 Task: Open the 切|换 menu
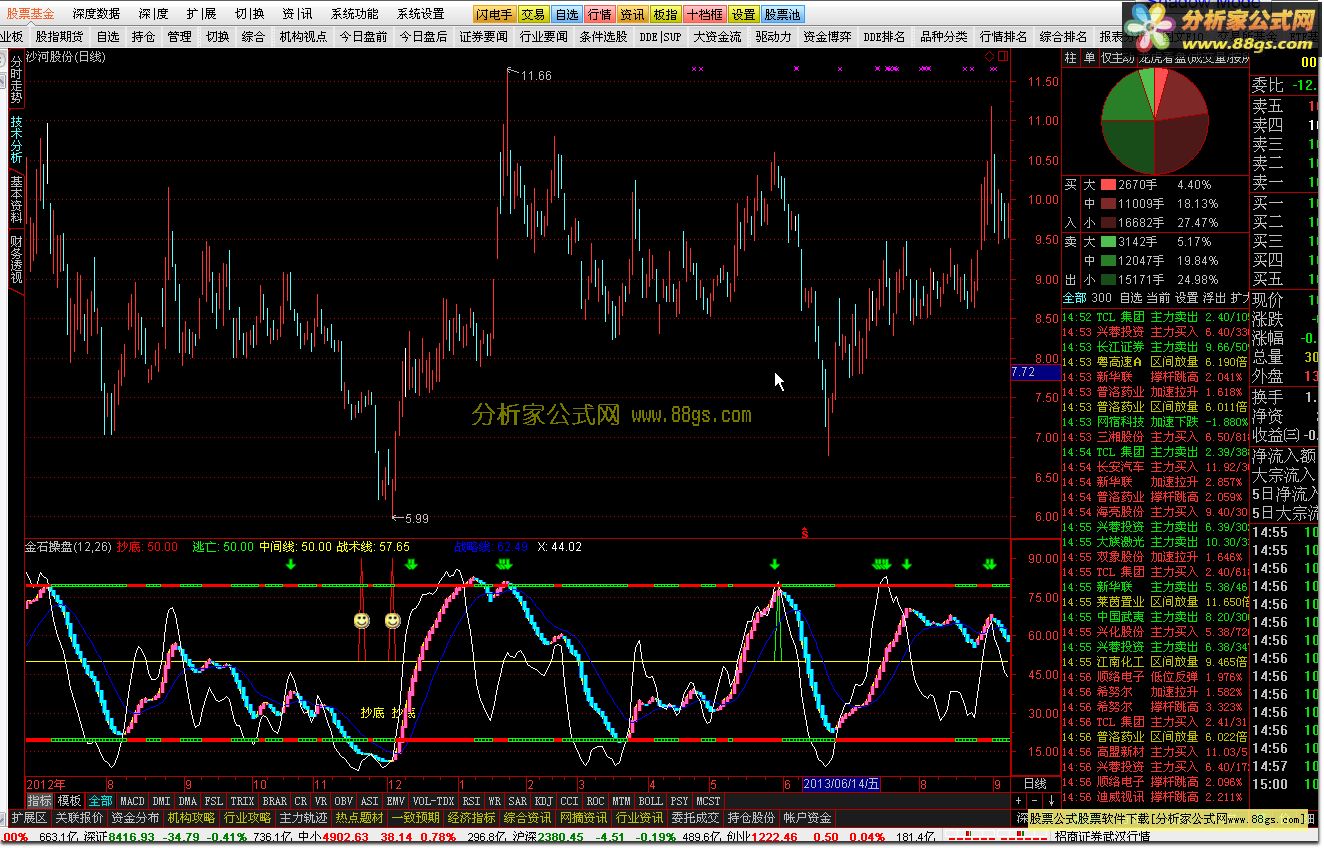pyautogui.click(x=250, y=14)
